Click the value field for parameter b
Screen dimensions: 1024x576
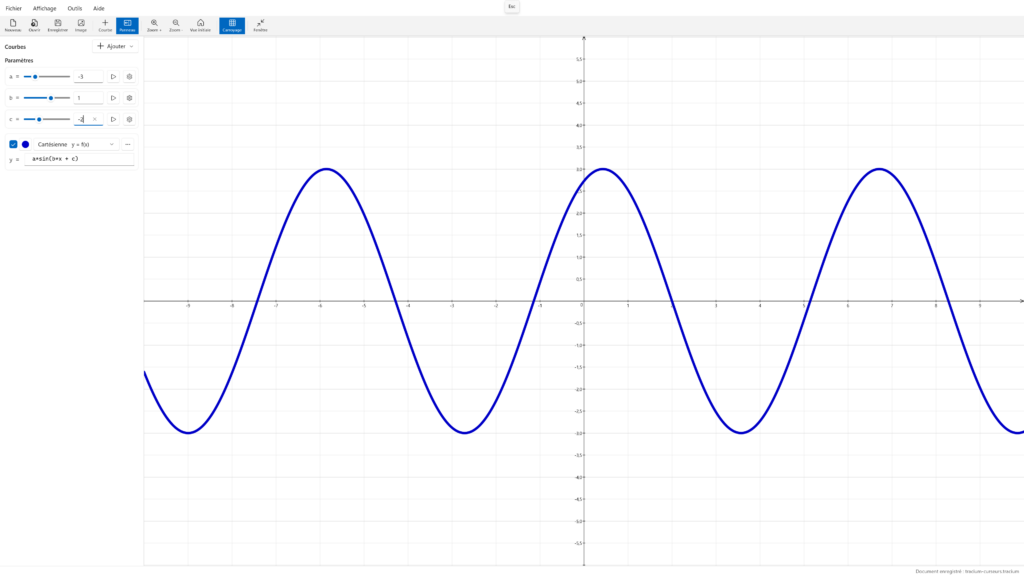tap(88, 98)
